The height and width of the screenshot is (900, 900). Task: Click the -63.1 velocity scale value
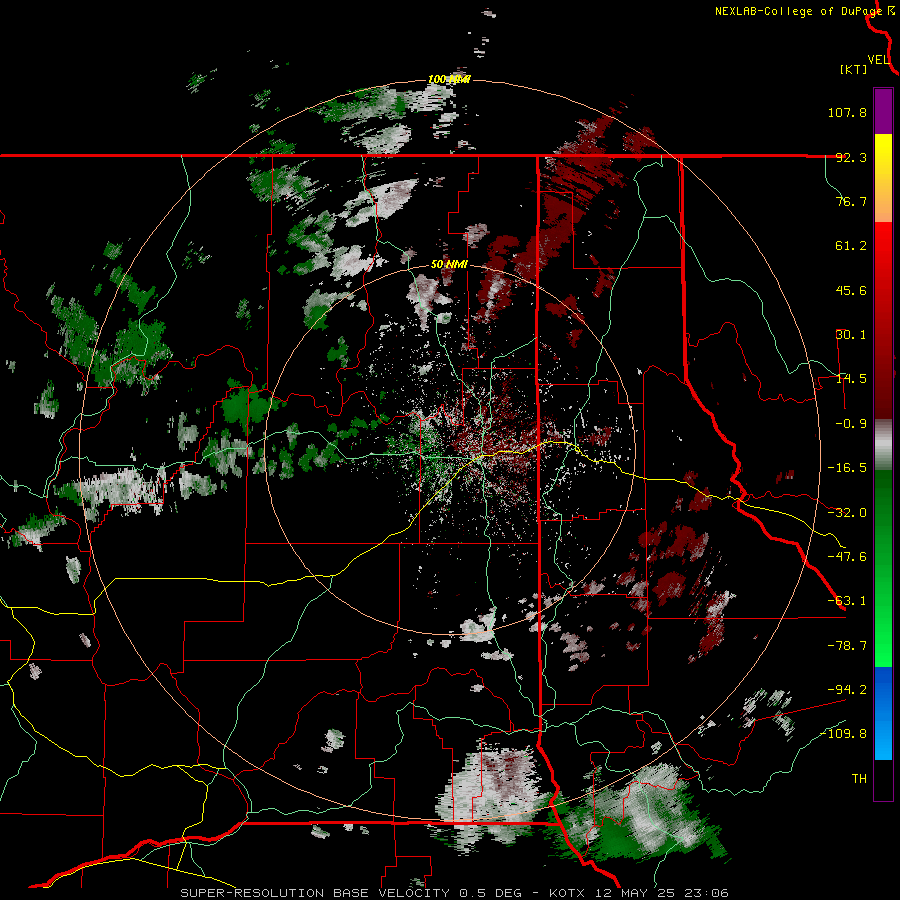pos(847,601)
